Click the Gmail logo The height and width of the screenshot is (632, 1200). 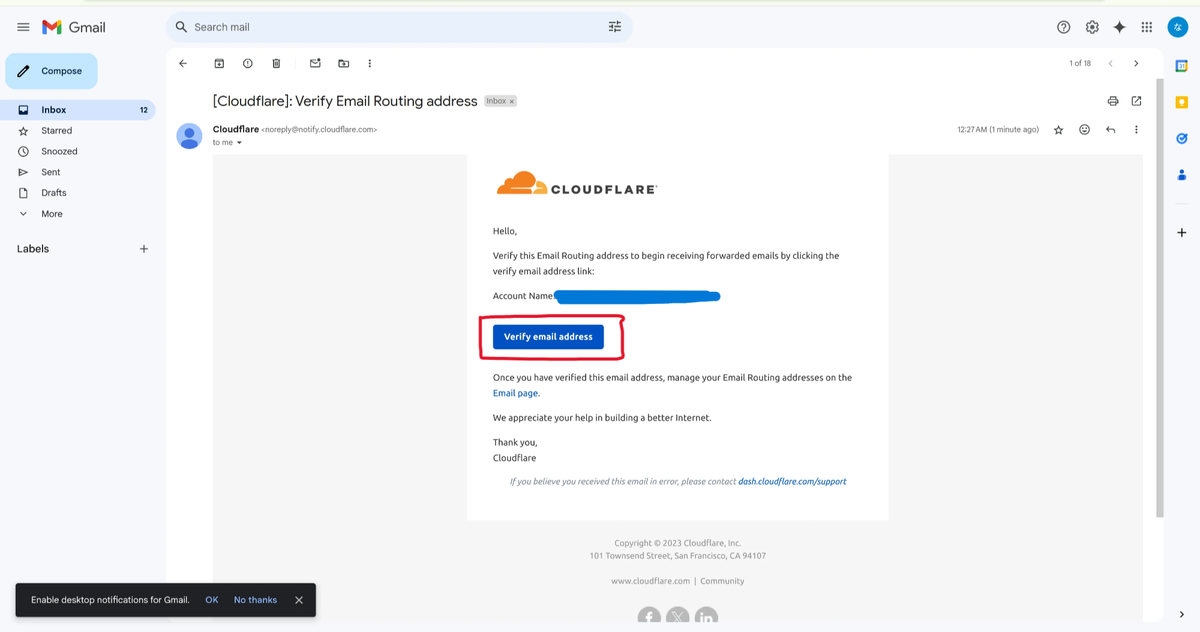click(x=74, y=27)
